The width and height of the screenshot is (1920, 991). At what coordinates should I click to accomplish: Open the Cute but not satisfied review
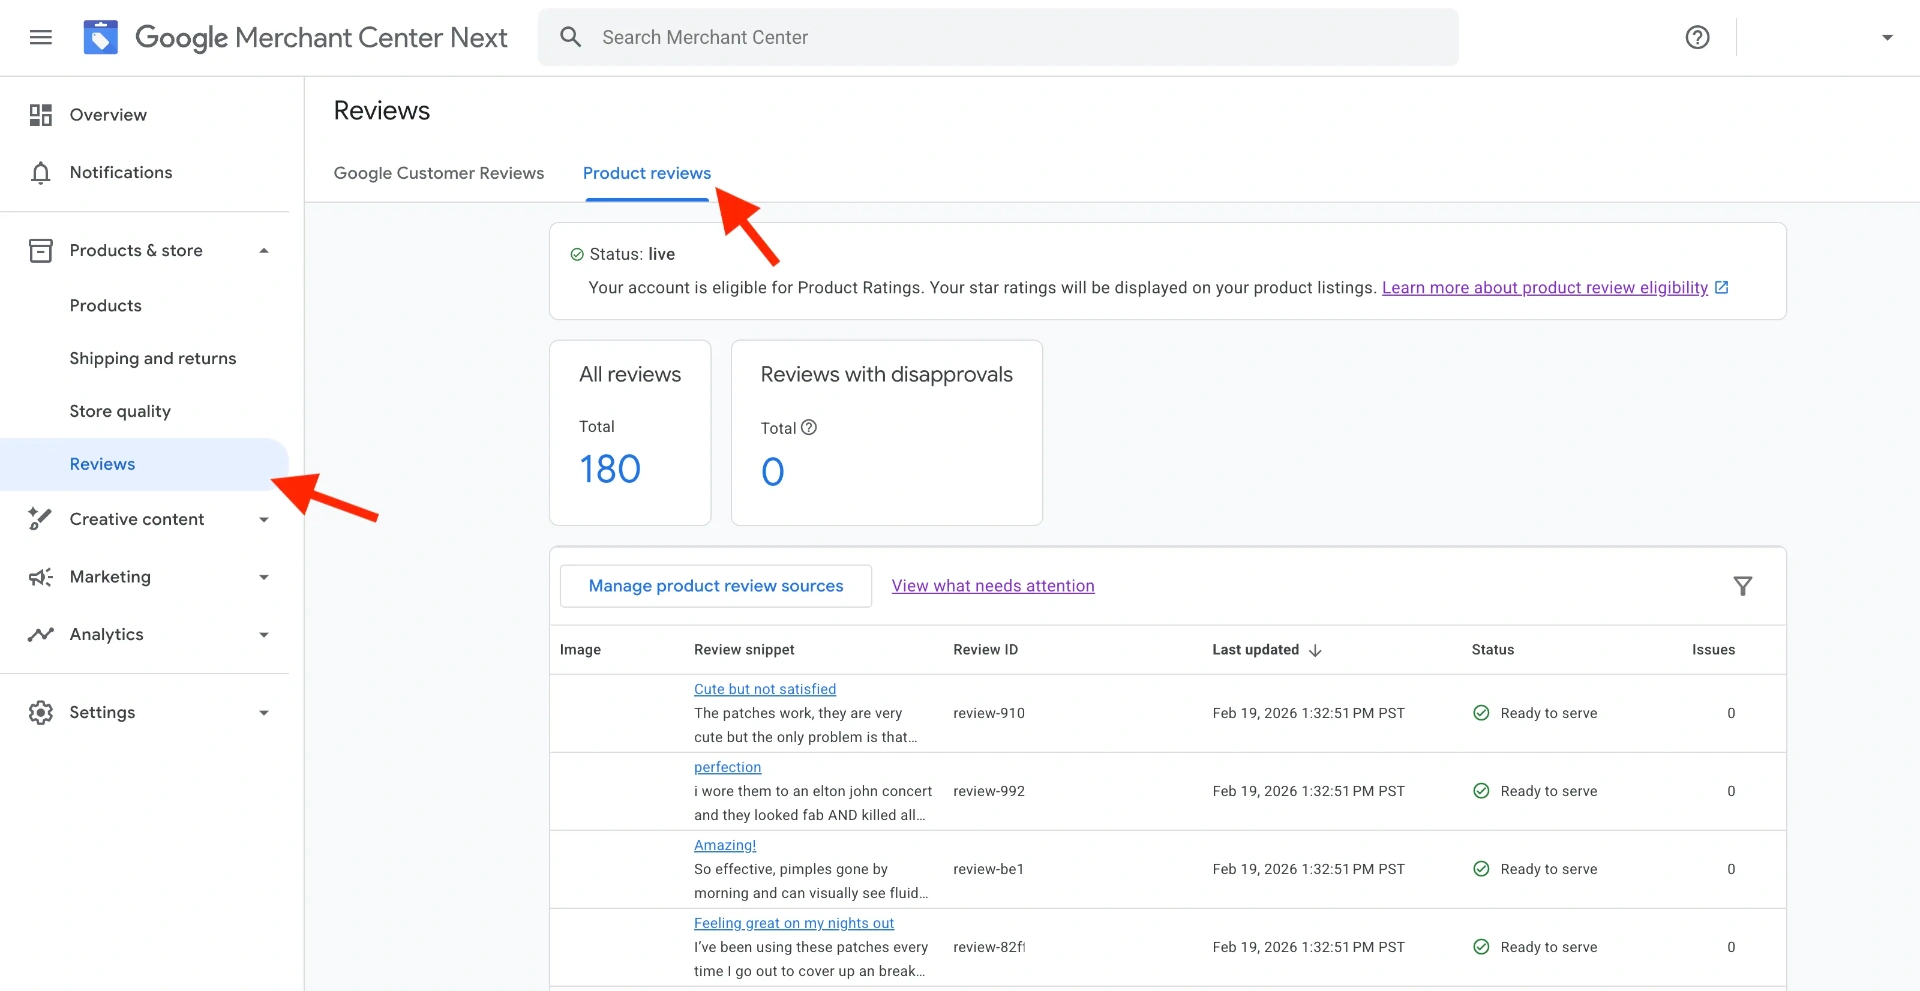point(765,689)
